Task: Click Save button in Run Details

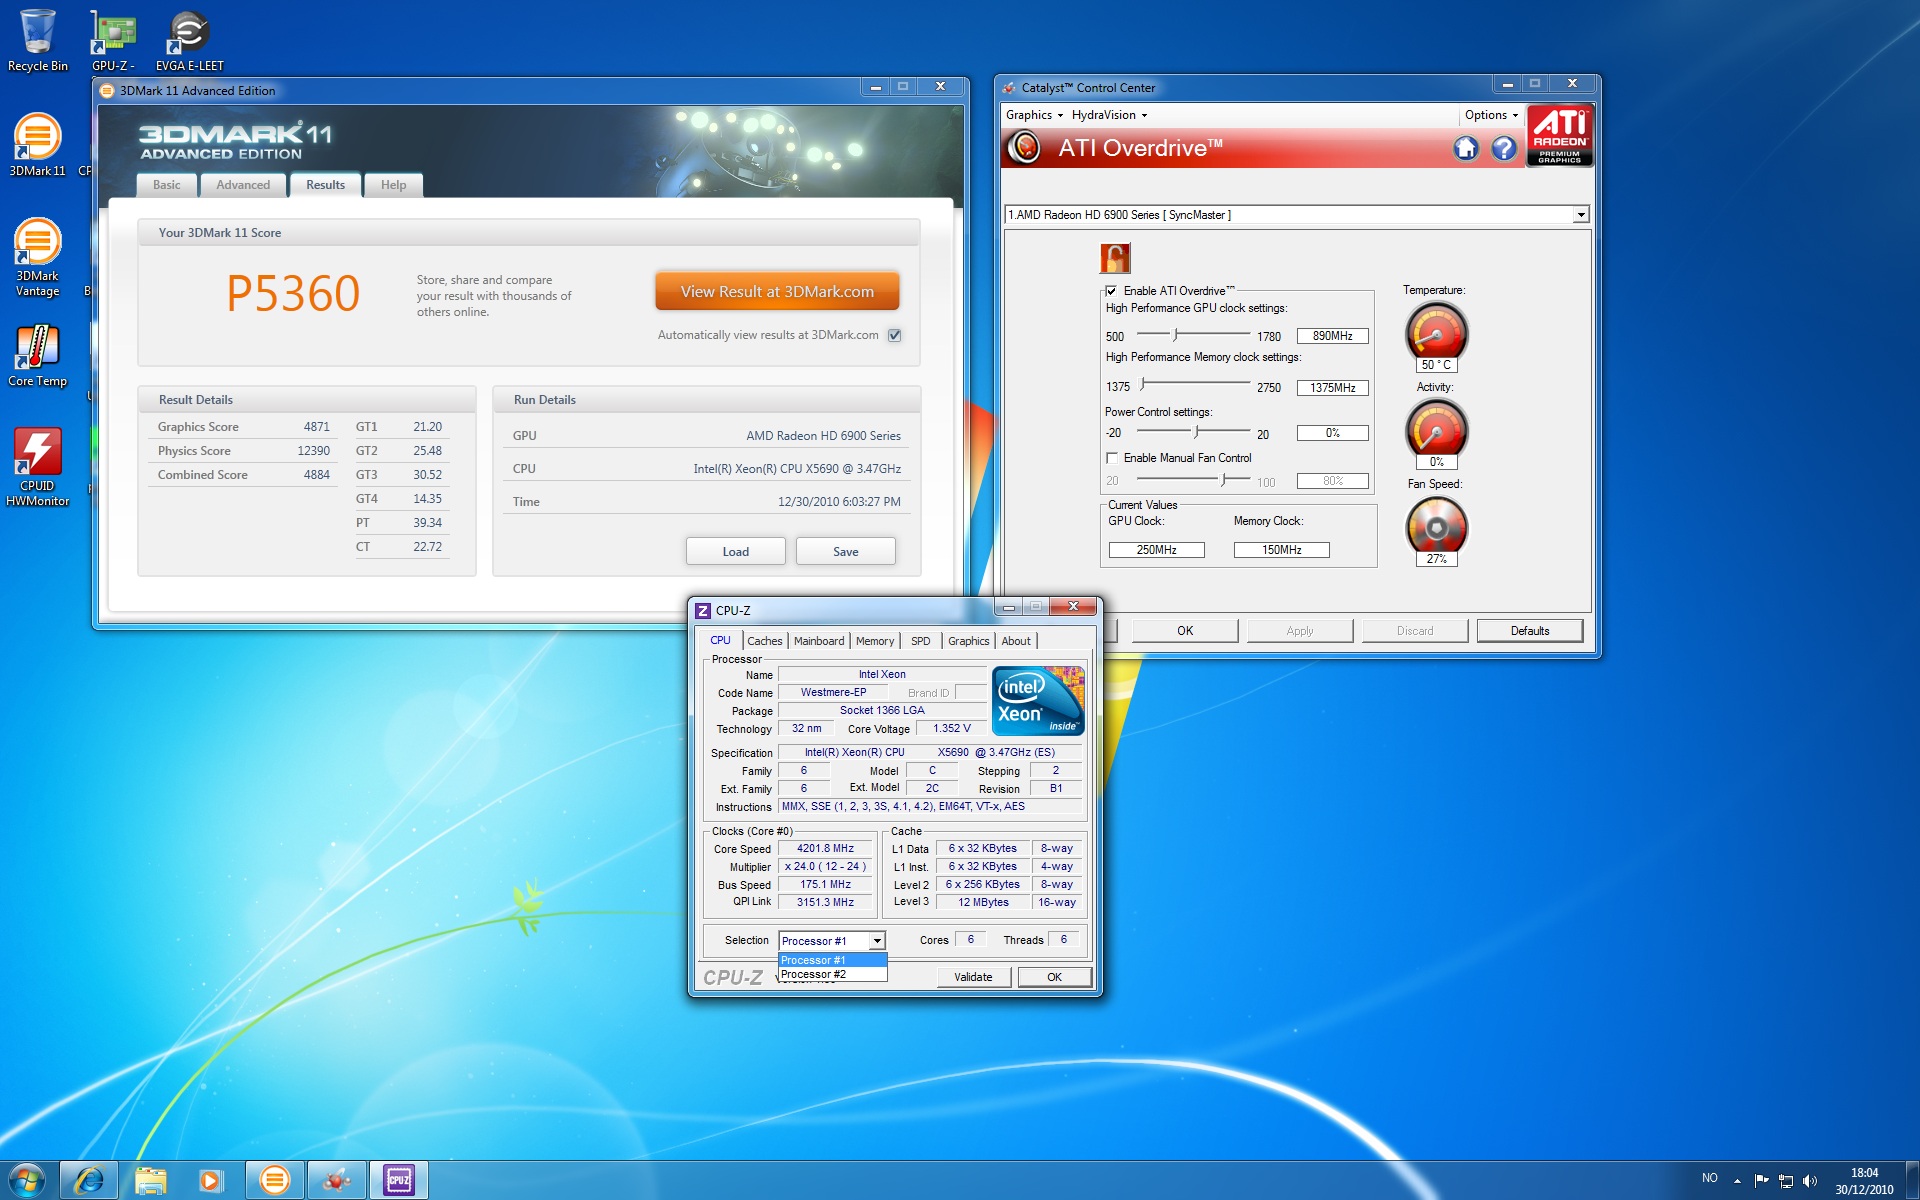Action: (845, 552)
